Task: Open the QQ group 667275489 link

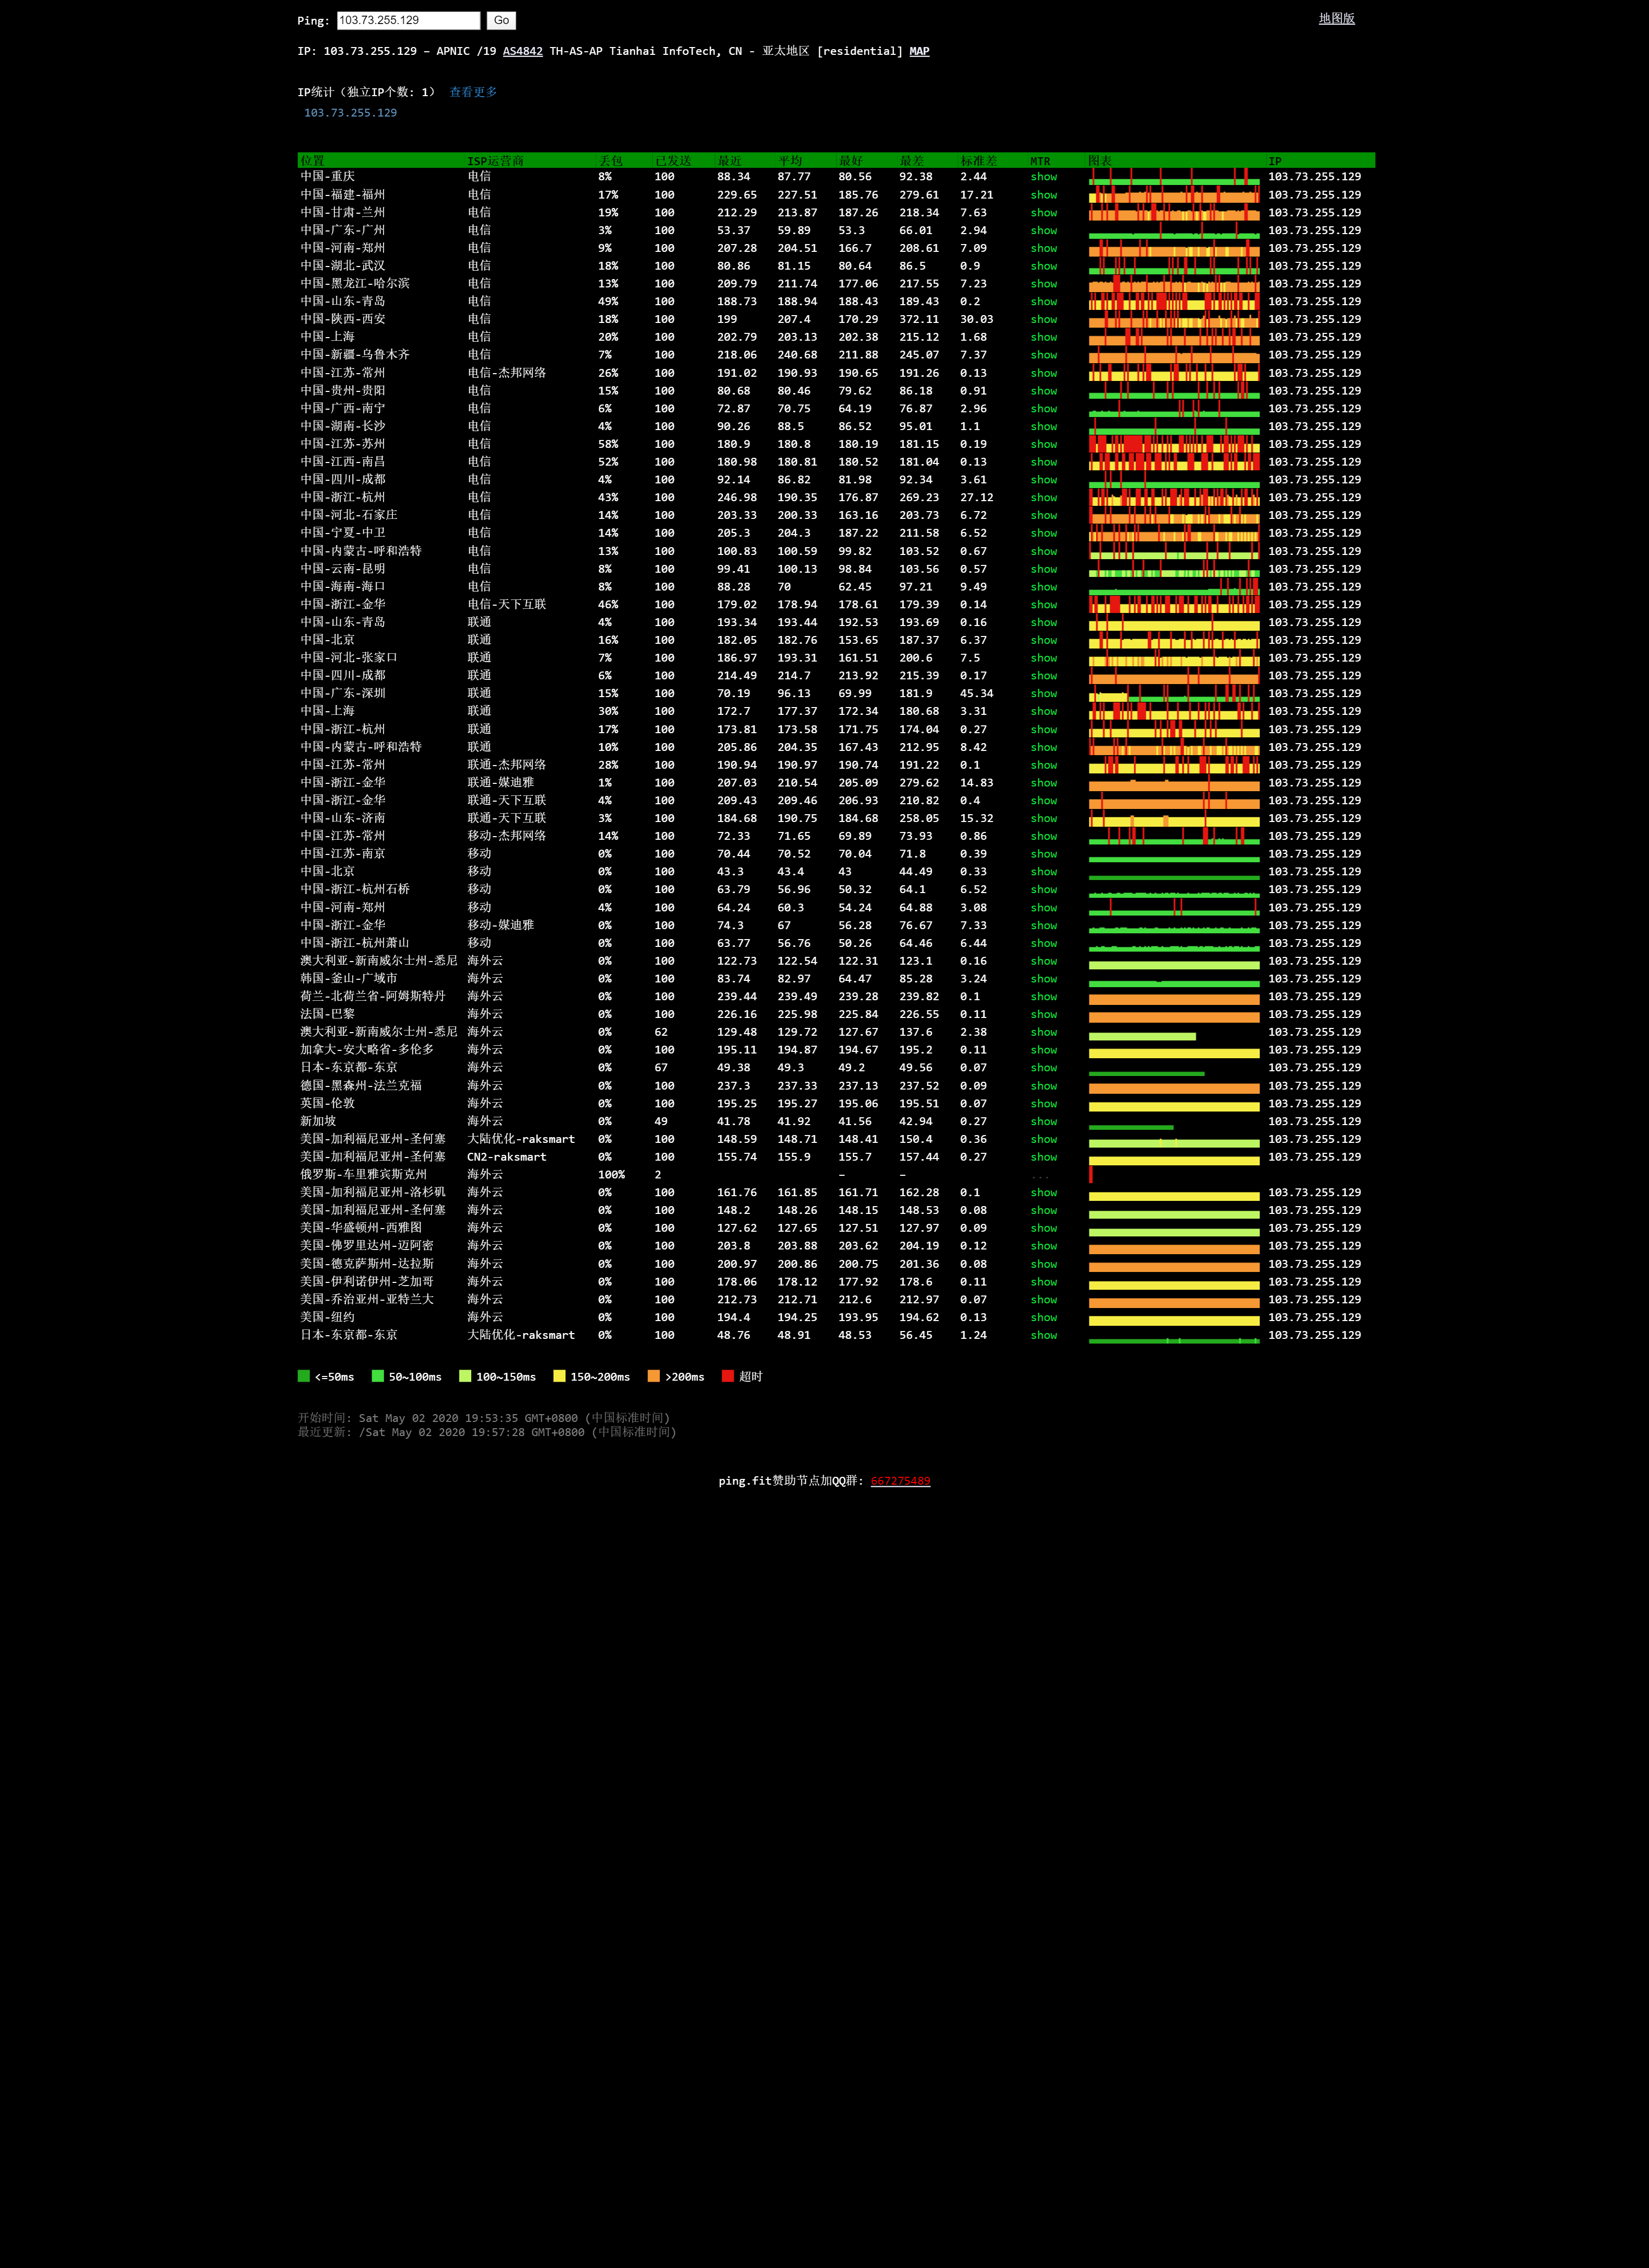Action: (900, 1481)
